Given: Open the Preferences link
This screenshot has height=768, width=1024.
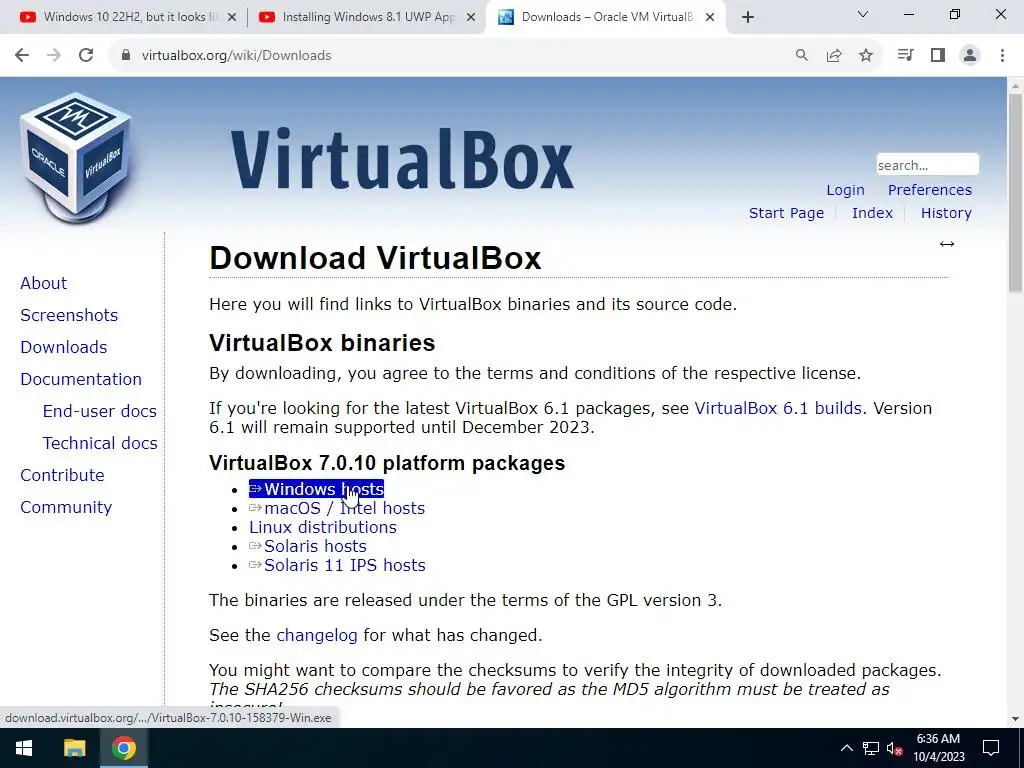Looking at the screenshot, I should click(x=929, y=190).
